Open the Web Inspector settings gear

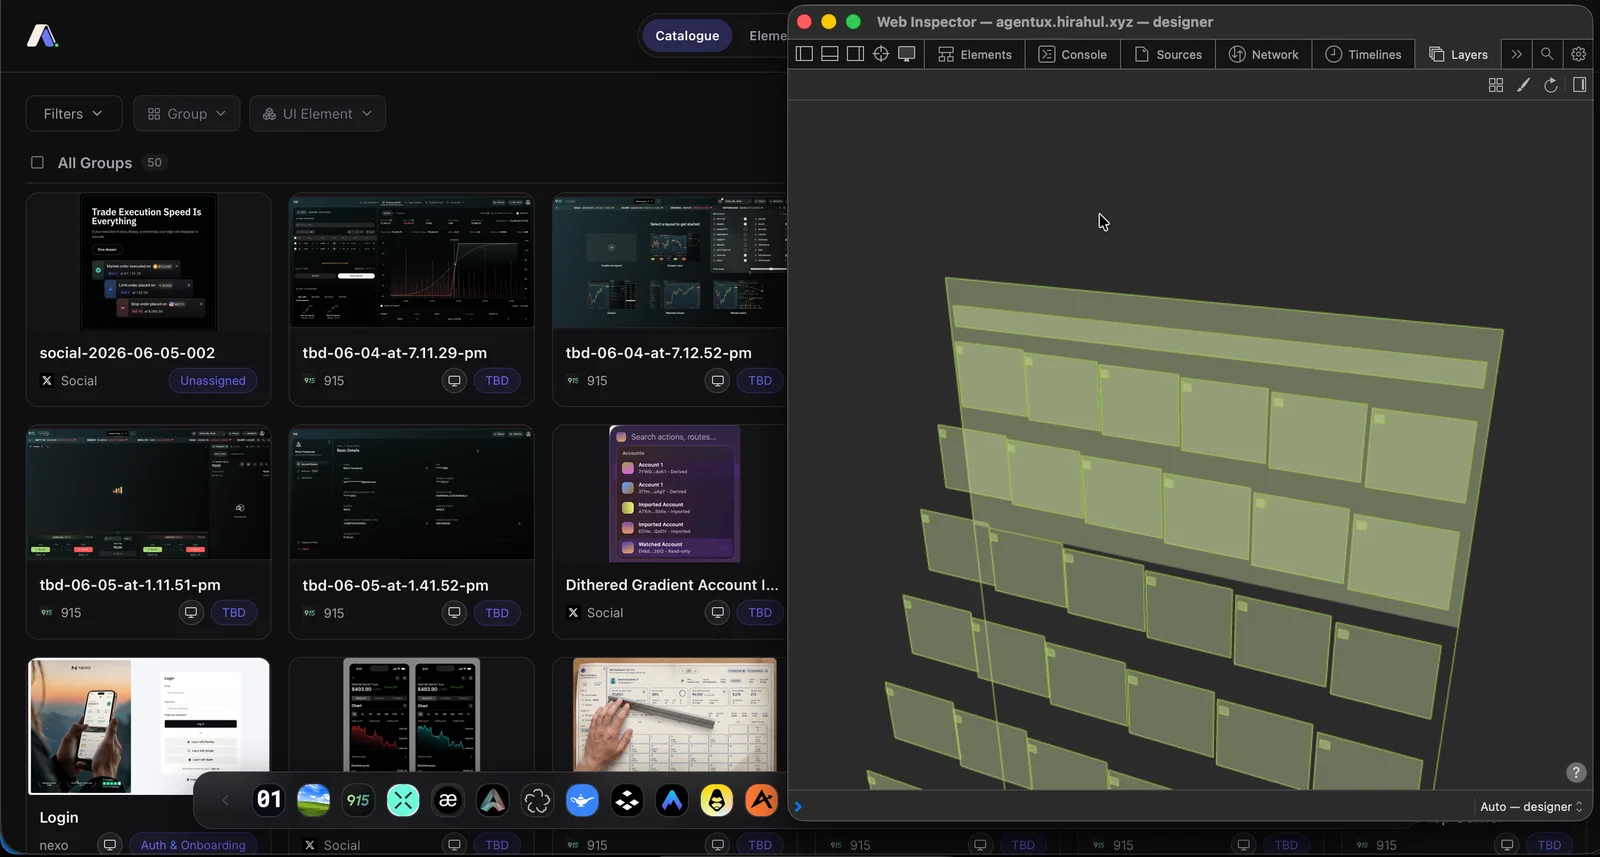click(x=1578, y=54)
